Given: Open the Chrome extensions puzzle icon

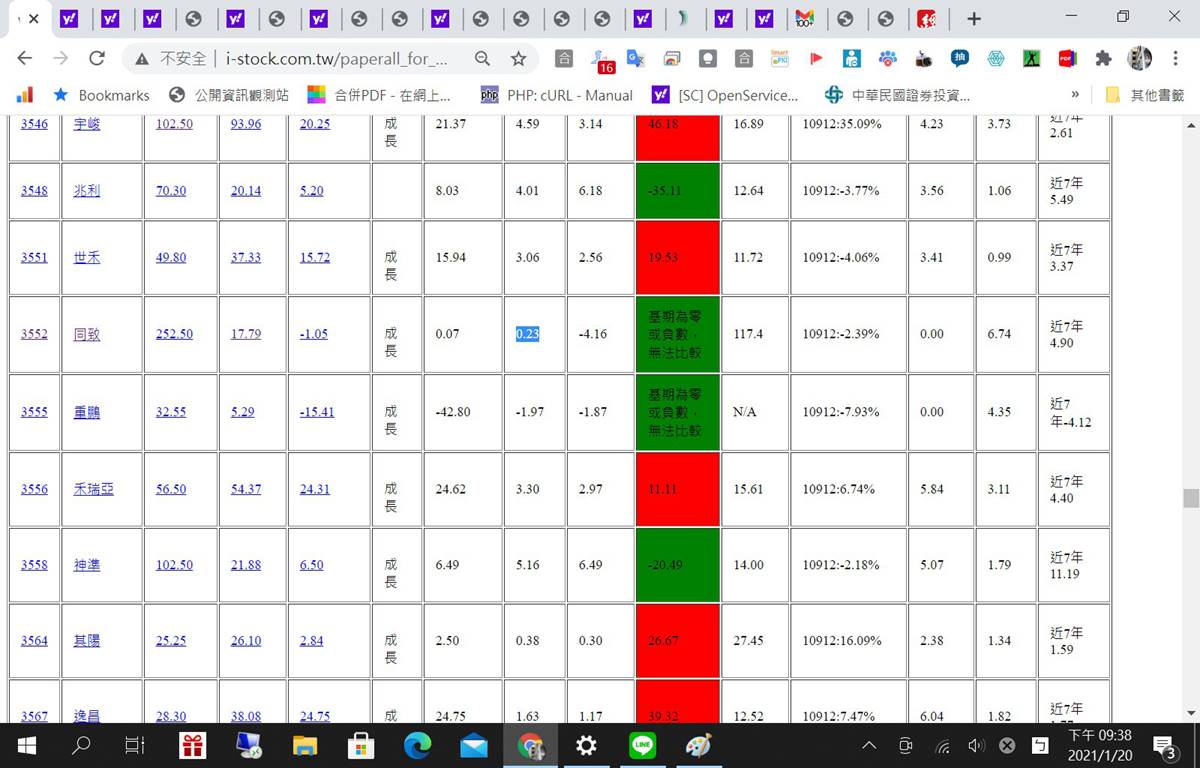Looking at the screenshot, I should 1103,59.
